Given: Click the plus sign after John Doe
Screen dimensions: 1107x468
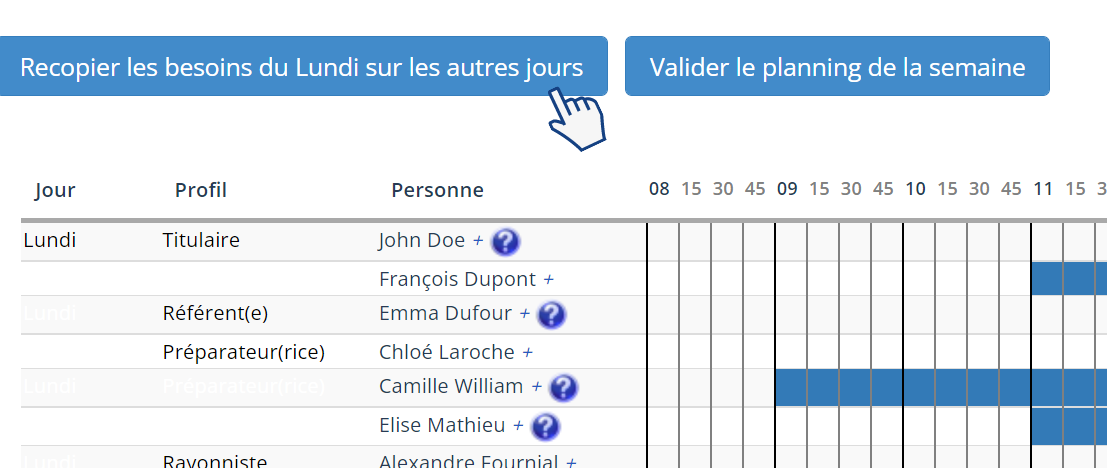Looking at the screenshot, I should tap(478, 241).
